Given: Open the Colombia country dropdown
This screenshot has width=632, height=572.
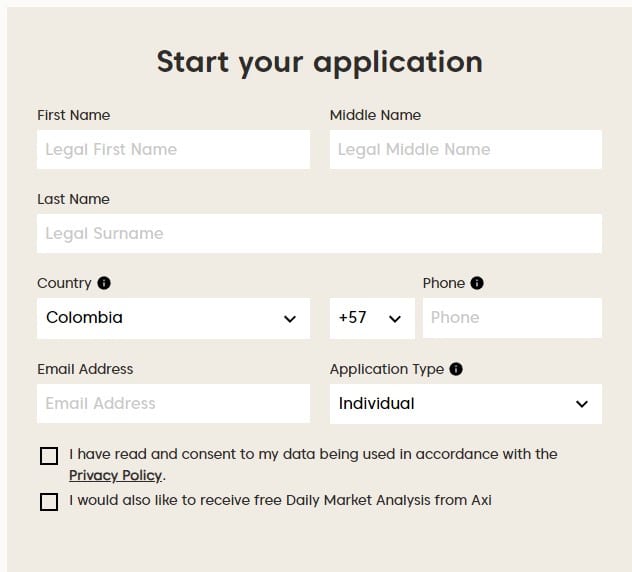Looking at the screenshot, I should pyautogui.click(x=173, y=318).
